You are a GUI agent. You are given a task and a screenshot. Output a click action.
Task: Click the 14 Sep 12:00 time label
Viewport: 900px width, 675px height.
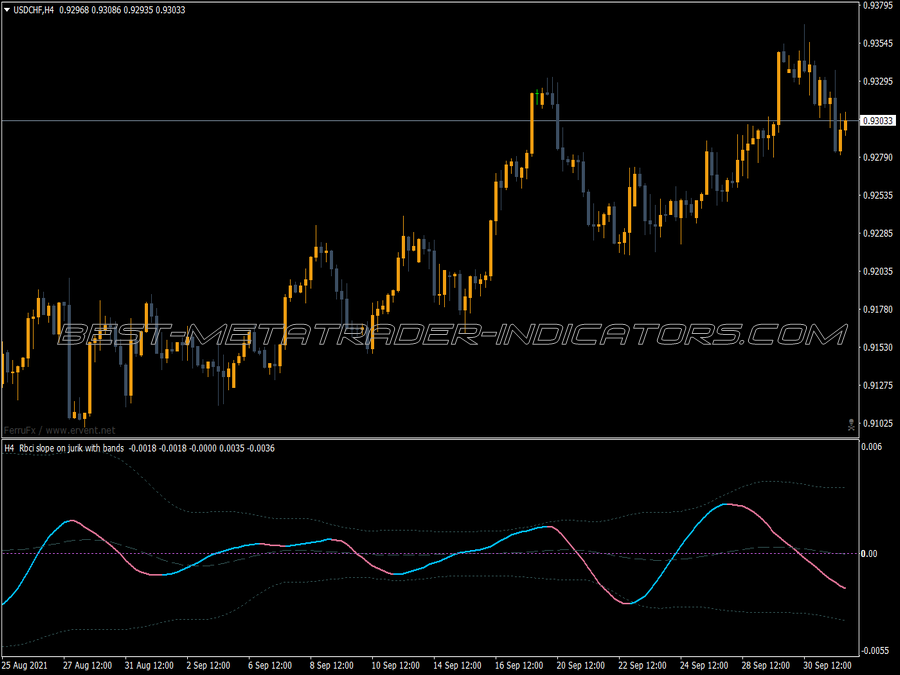457,666
